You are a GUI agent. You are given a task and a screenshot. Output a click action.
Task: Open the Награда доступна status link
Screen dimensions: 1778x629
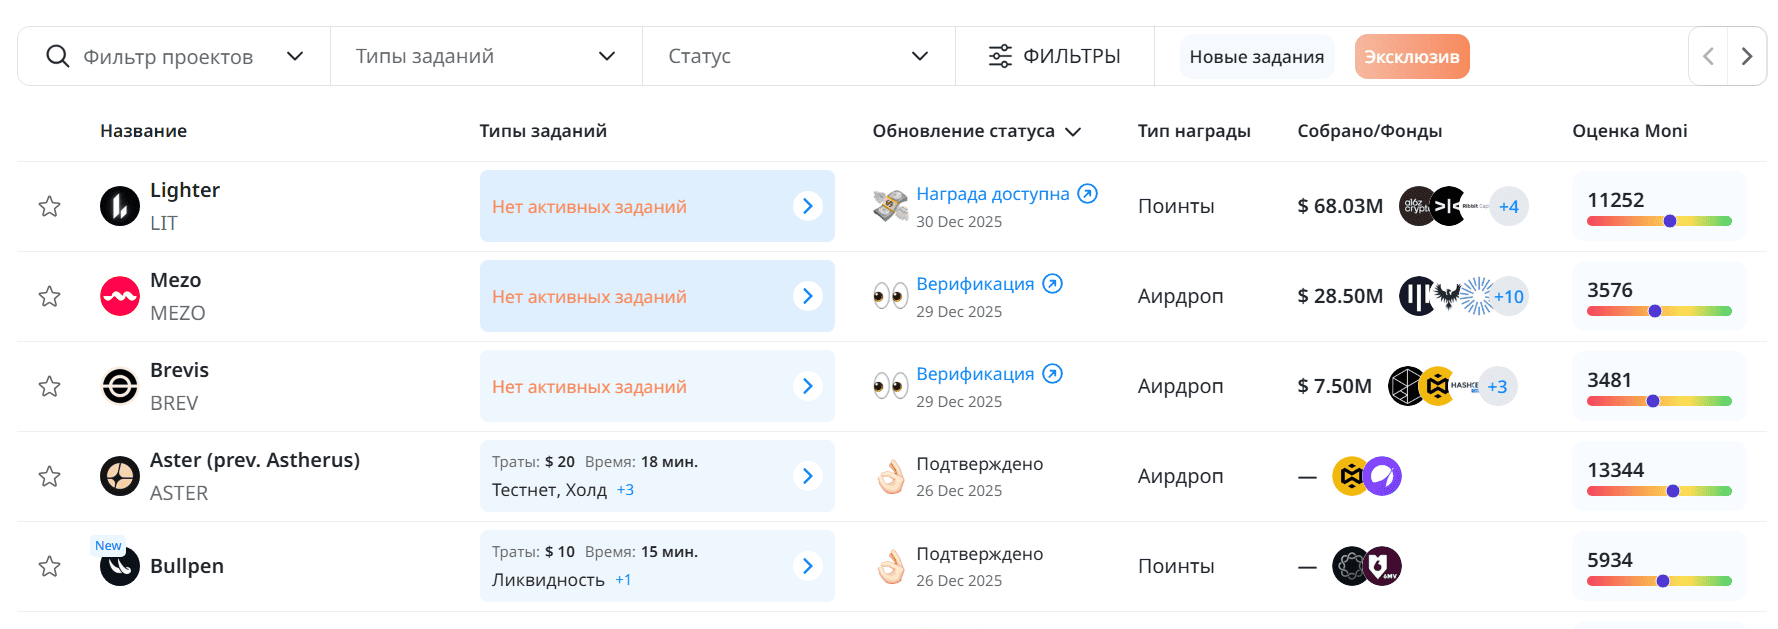(993, 194)
